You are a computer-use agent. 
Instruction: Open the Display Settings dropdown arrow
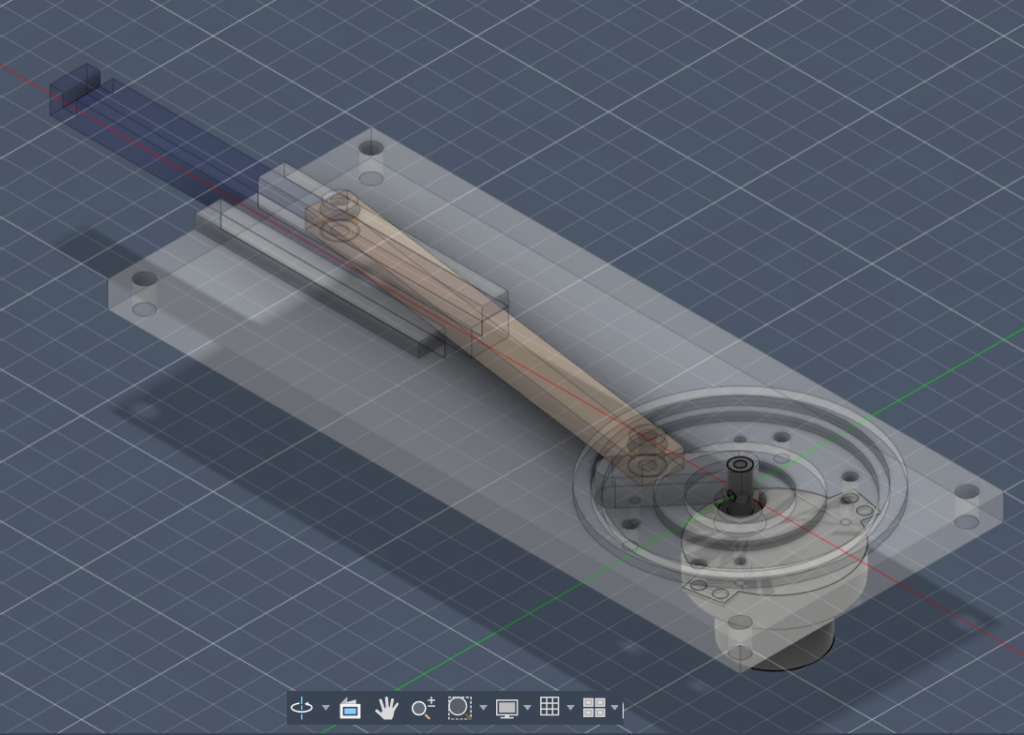pos(527,709)
